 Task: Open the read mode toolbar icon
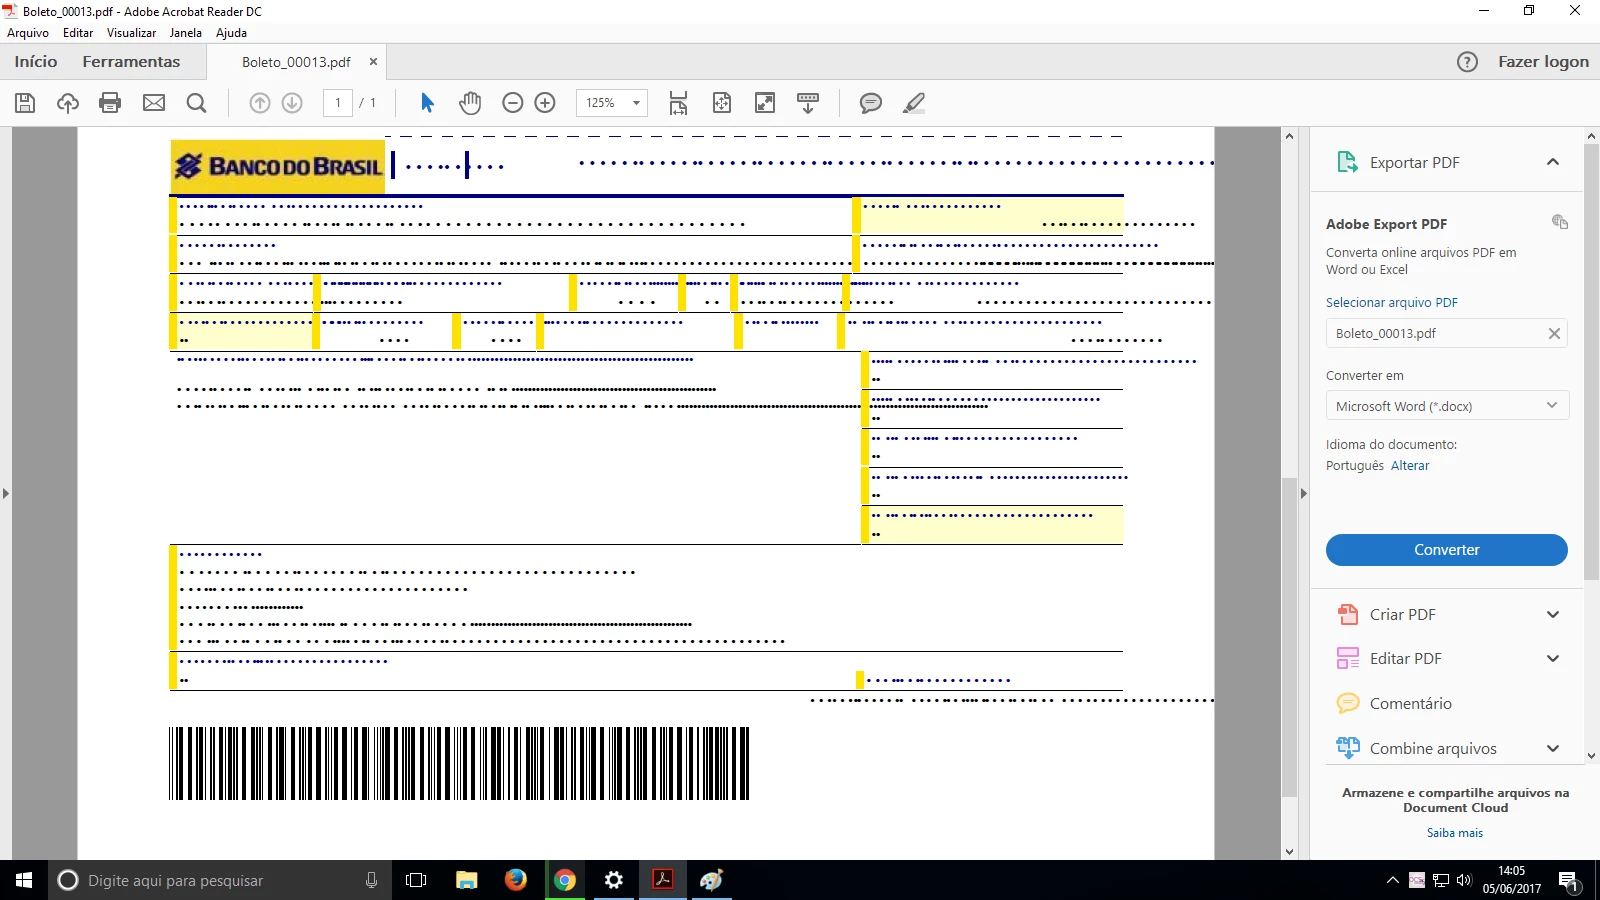pos(808,103)
